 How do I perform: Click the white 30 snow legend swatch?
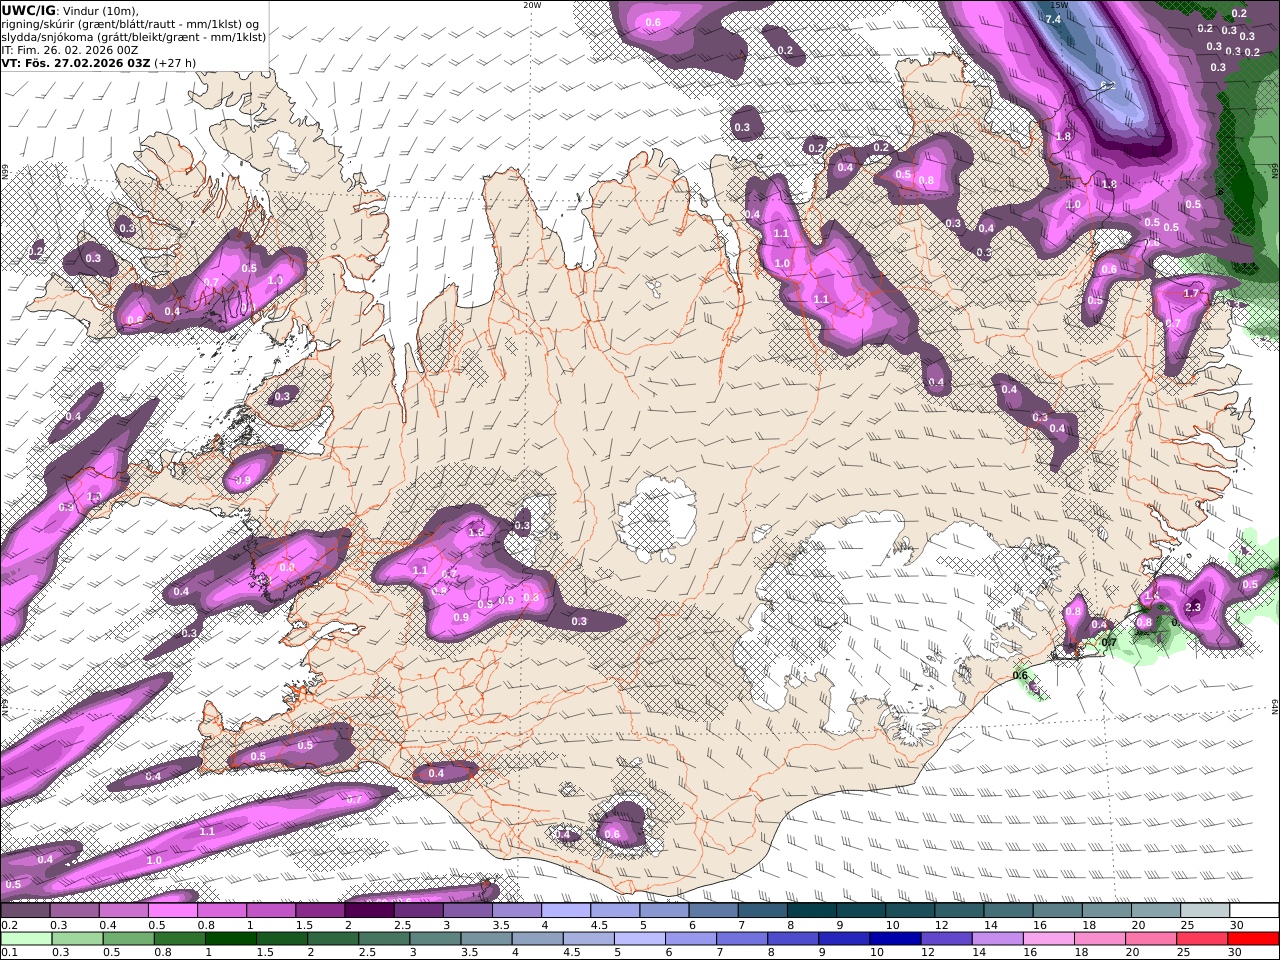coord(1253,911)
